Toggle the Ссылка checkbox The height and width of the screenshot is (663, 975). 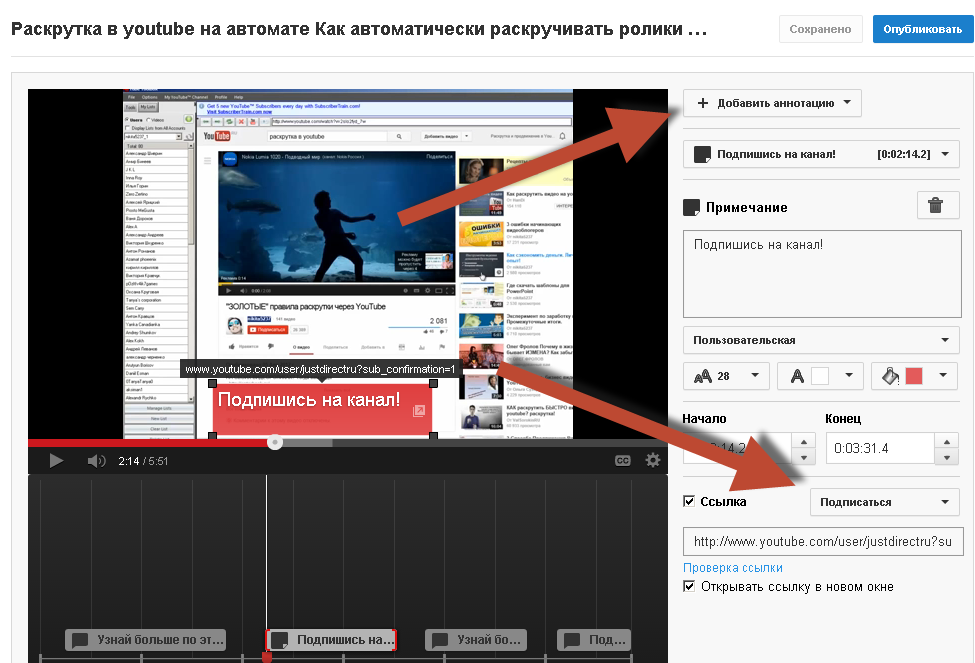(689, 501)
